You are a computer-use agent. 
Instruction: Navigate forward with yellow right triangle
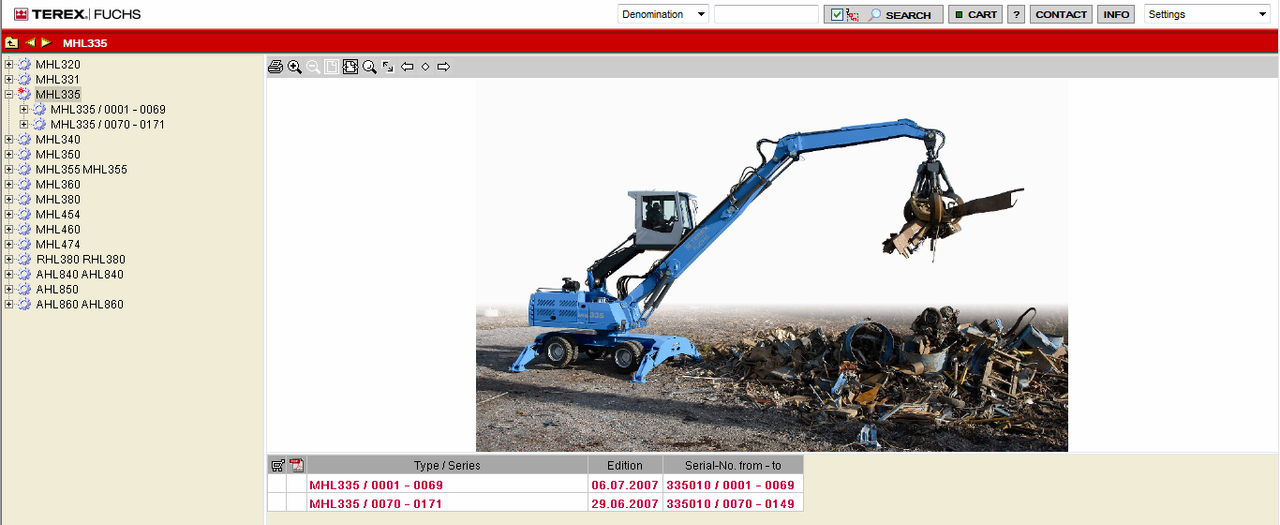(45, 43)
